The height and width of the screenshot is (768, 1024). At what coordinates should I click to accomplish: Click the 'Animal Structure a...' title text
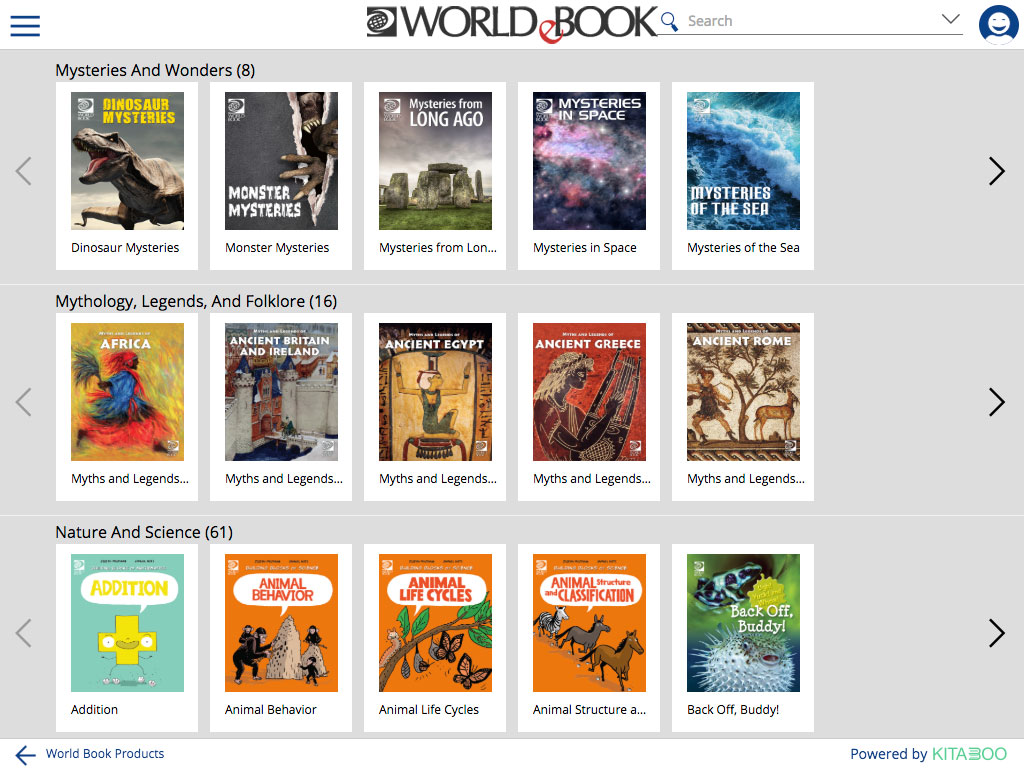click(589, 709)
